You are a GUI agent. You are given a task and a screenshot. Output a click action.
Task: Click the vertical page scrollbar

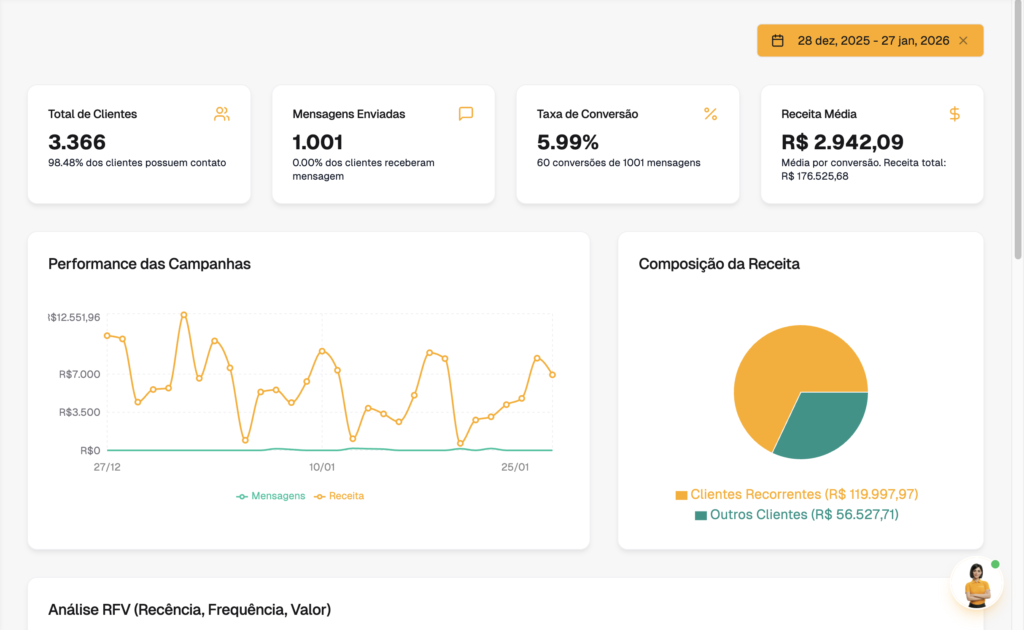click(x=1017, y=131)
